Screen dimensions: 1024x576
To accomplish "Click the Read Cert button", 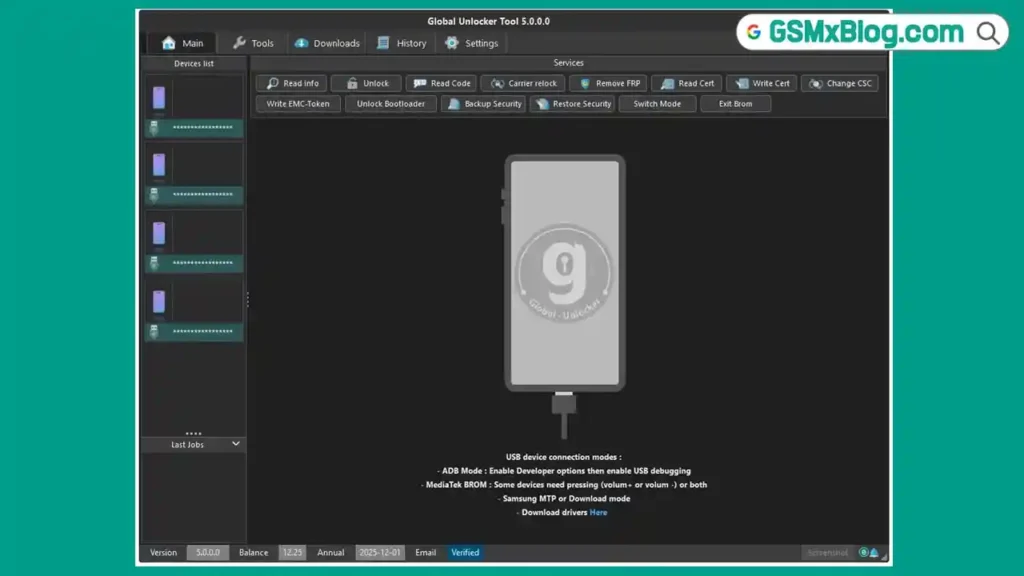I will coord(686,84).
